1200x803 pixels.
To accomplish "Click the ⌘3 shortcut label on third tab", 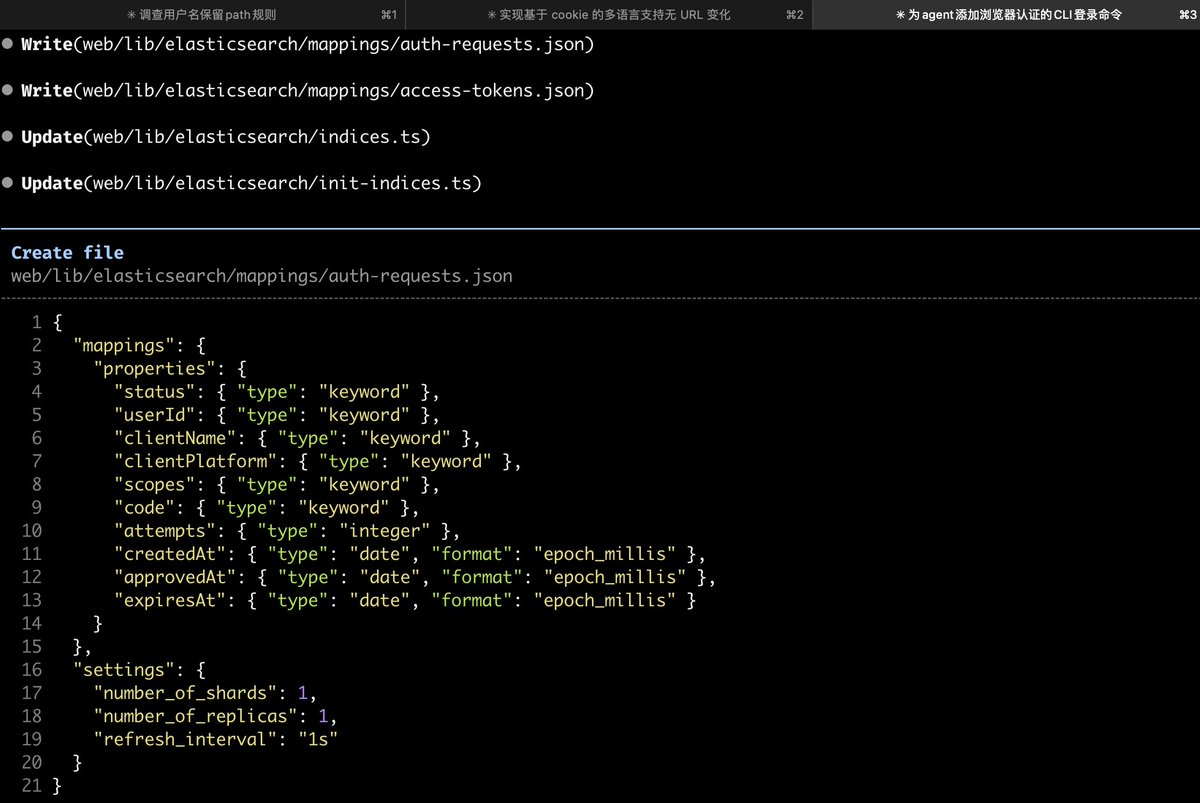I will pyautogui.click(x=1188, y=15).
